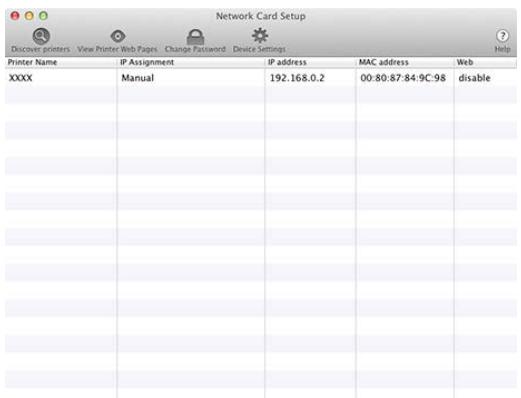Open View Printer Web Pages eye icon
This screenshot has width=521, height=398.
pos(118,36)
